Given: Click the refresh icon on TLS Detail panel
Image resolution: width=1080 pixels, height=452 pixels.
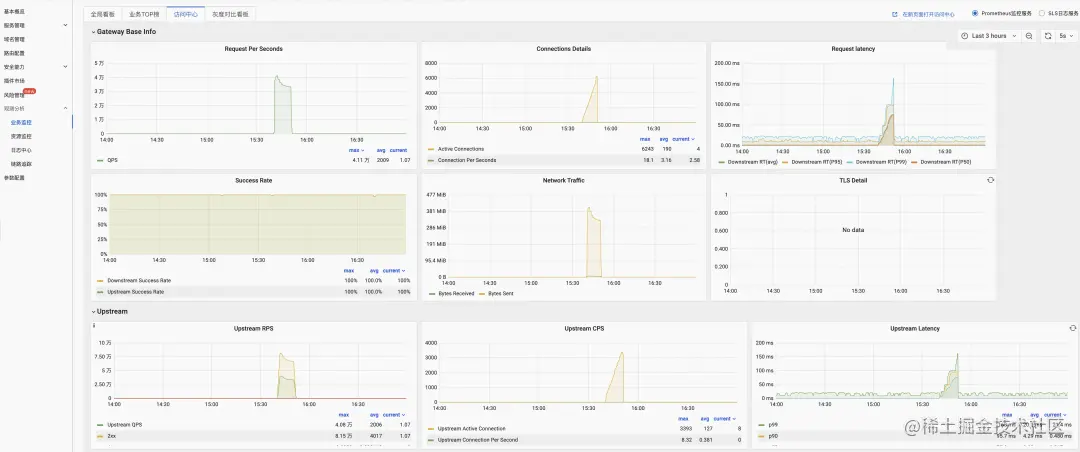Looking at the screenshot, I should point(990,180).
